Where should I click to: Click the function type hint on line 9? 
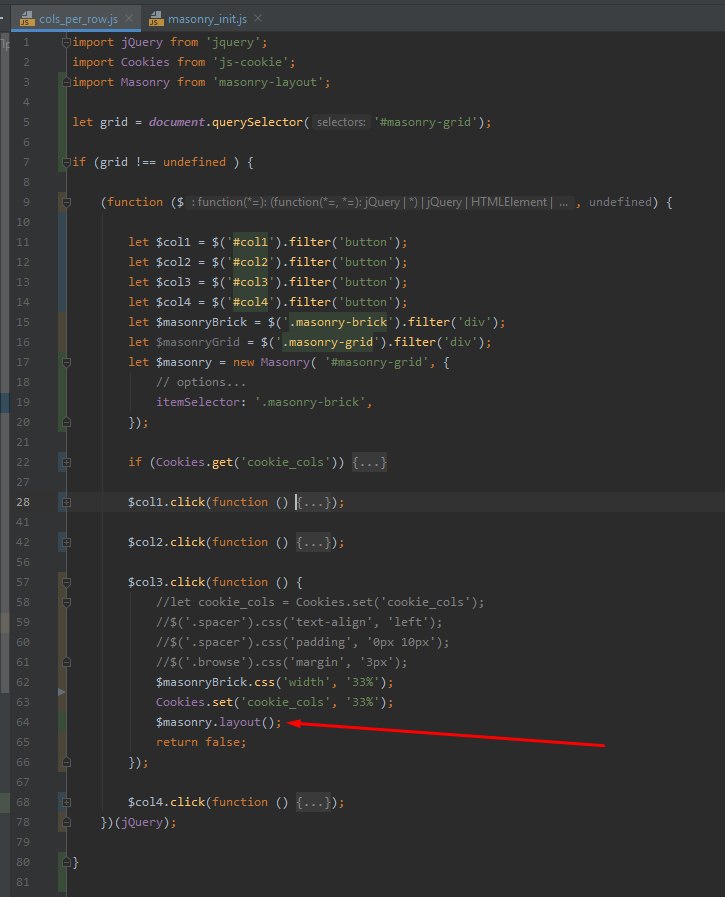(381, 202)
